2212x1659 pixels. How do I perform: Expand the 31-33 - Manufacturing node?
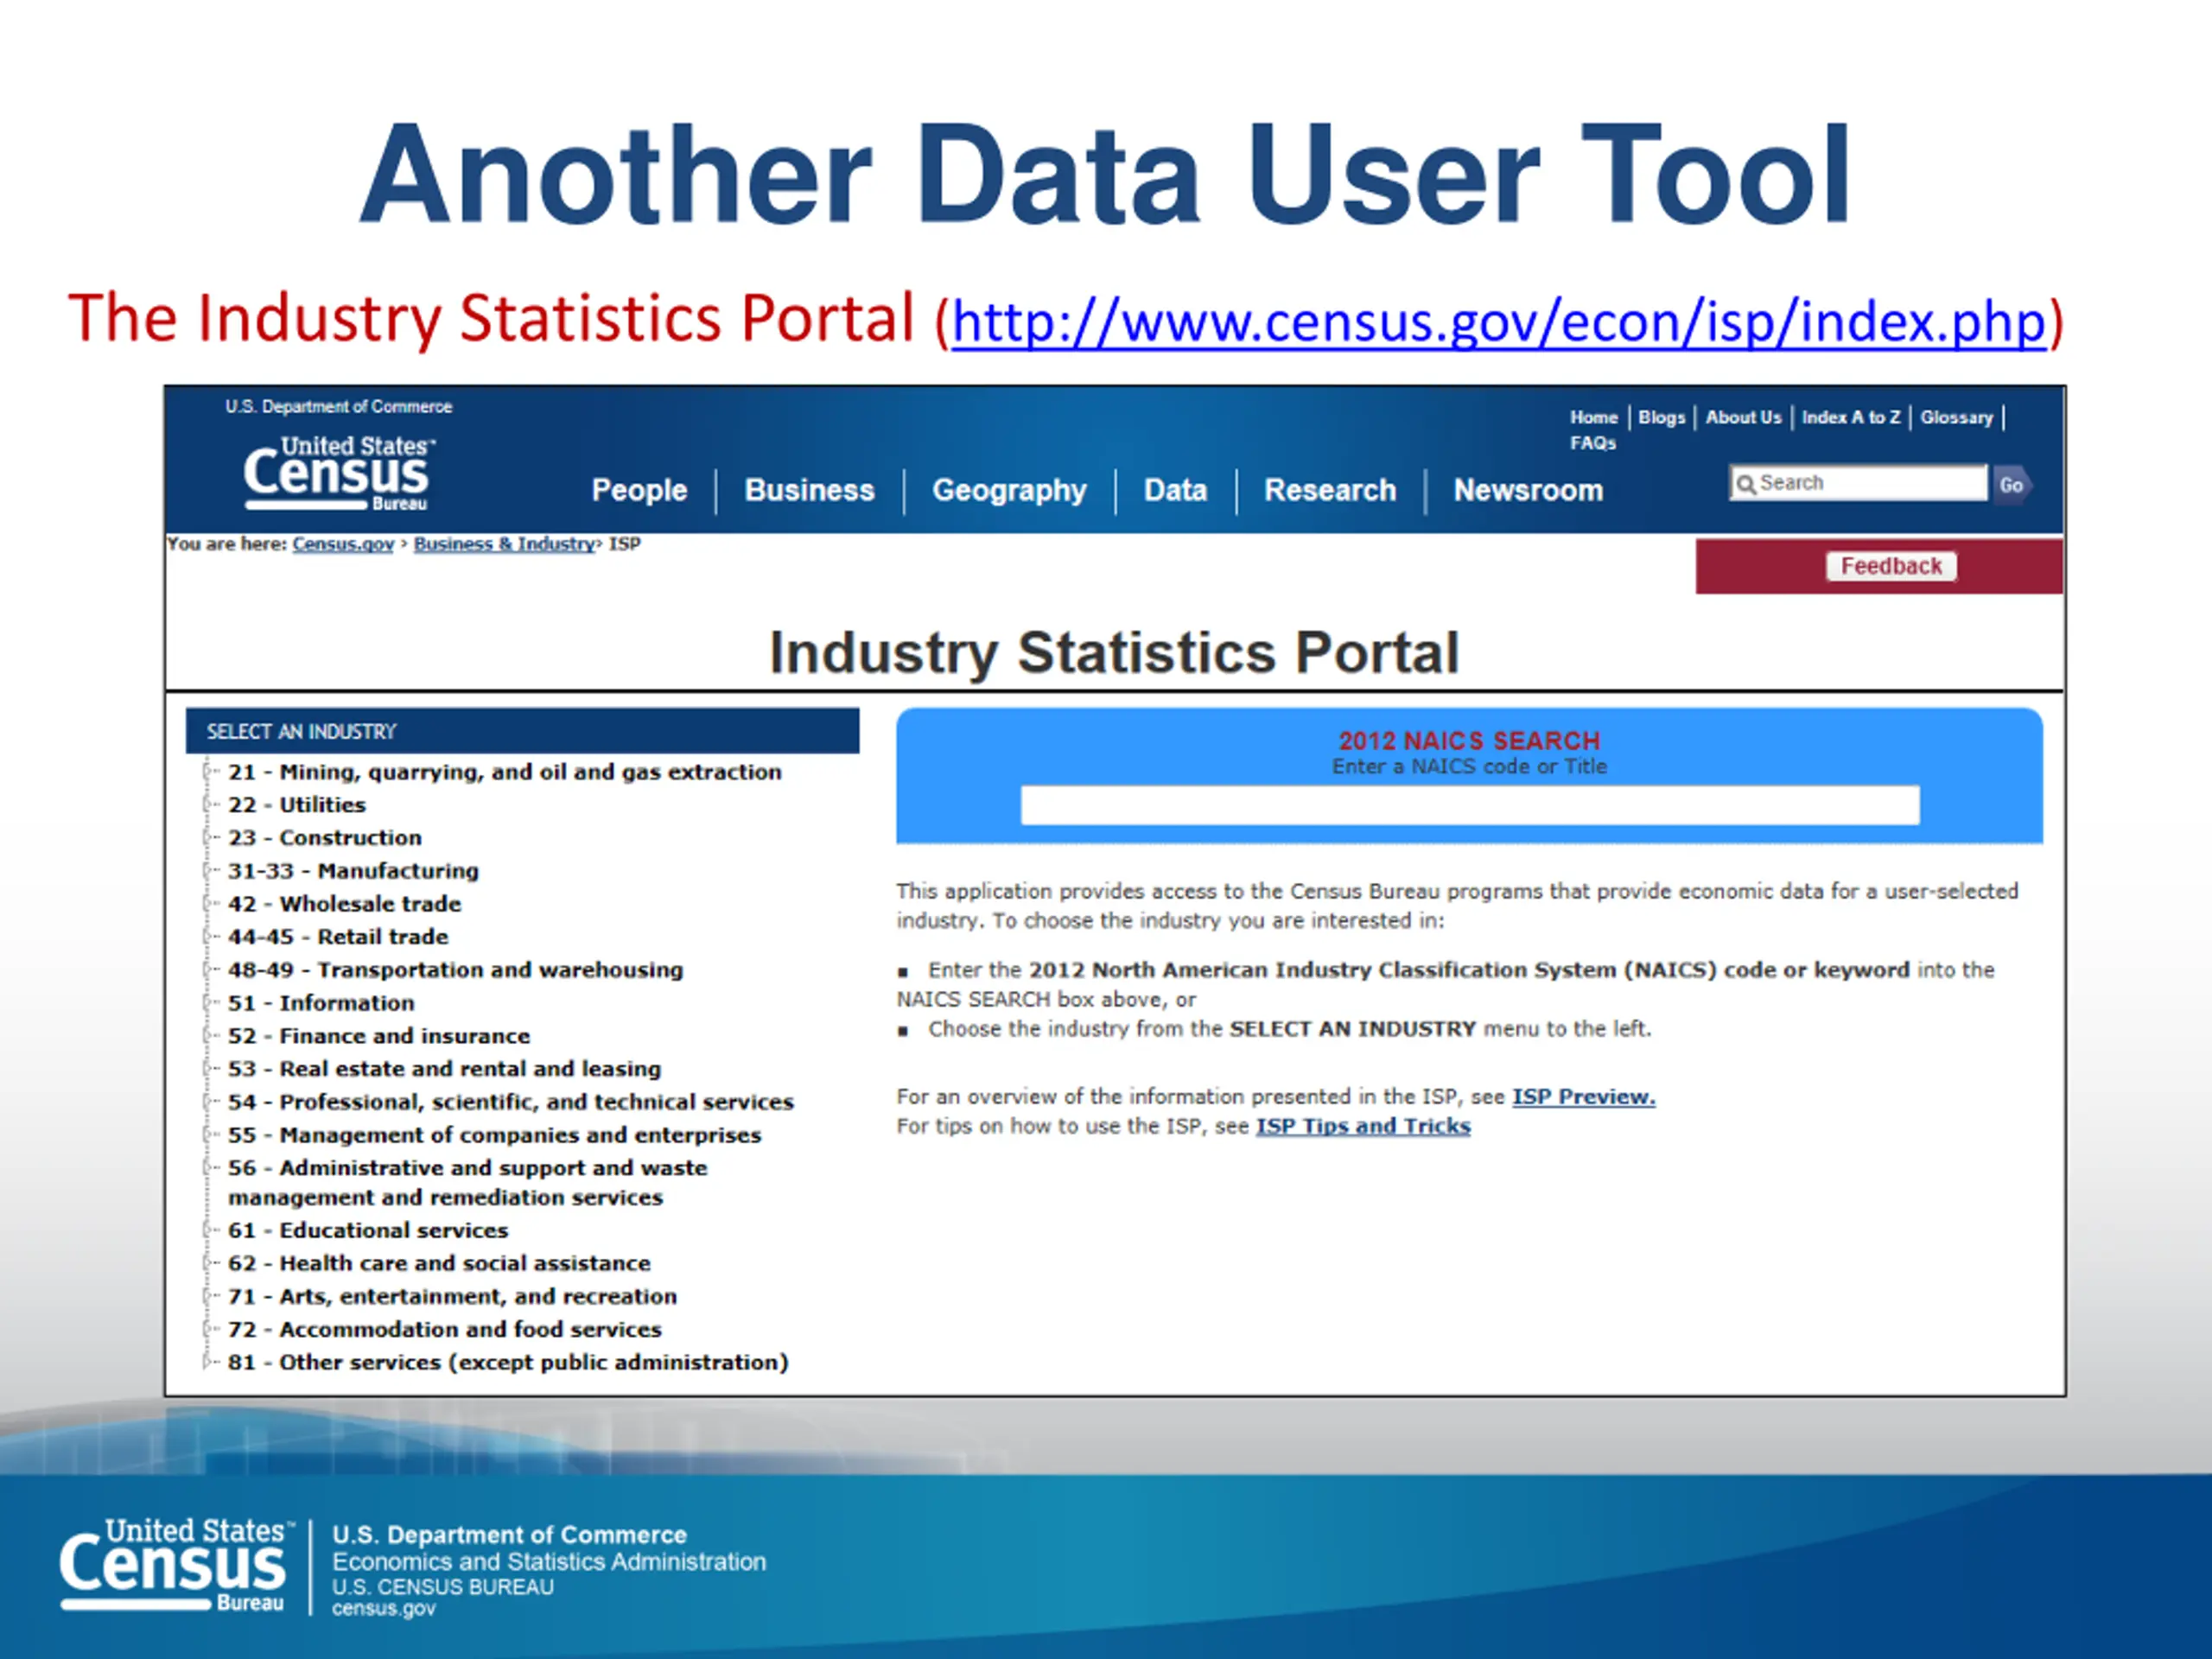click(x=208, y=870)
